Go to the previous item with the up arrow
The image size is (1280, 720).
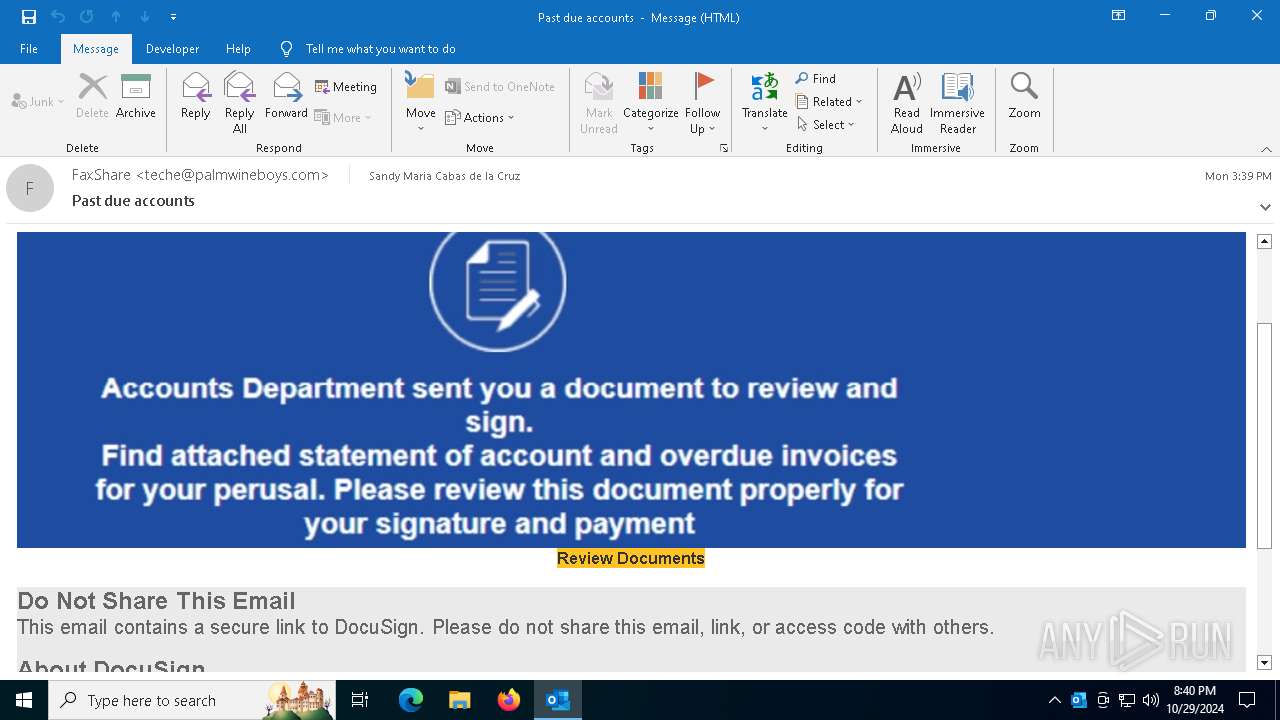tap(116, 17)
